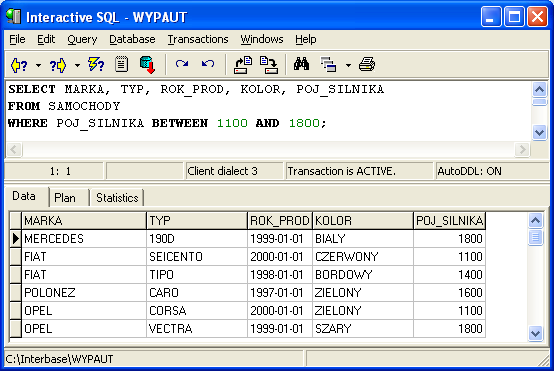
Task: Click the MARKA column header
Action: click(84, 221)
